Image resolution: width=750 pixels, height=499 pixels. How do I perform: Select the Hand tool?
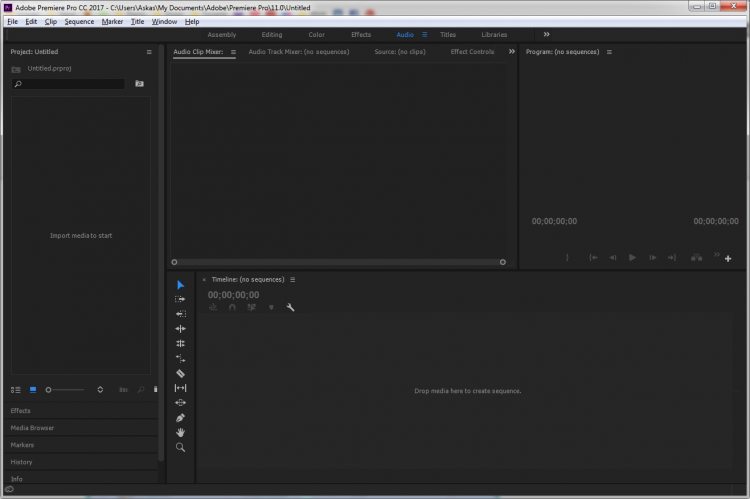180,432
